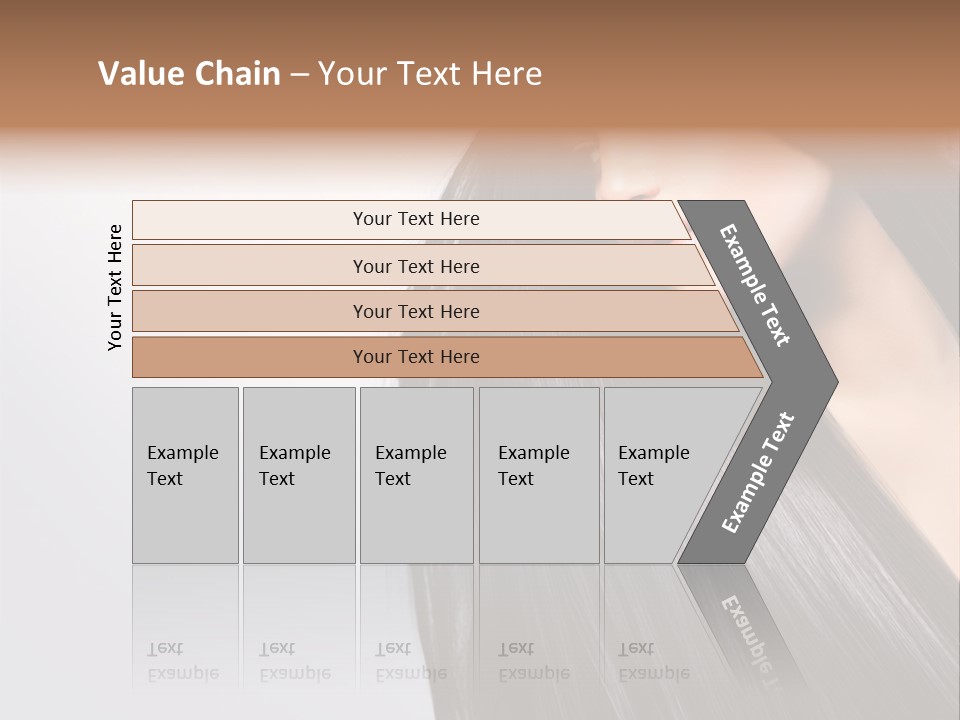Select the second gray Example Text box
Image resolution: width=960 pixels, height=720 pixels.
(x=299, y=475)
